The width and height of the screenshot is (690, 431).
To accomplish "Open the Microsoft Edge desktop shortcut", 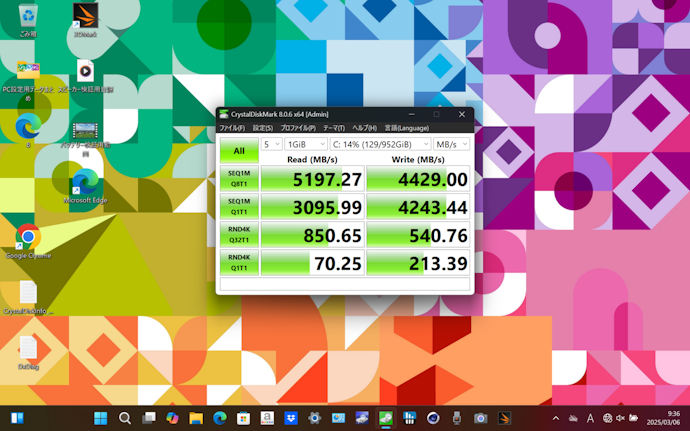I will click(x=85, y=185).
